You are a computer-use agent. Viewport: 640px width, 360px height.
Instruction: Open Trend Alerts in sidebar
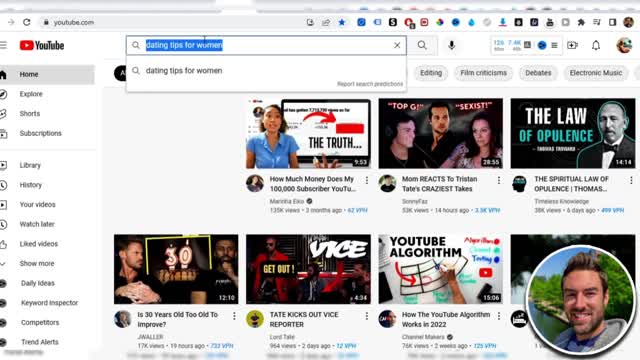40,342
